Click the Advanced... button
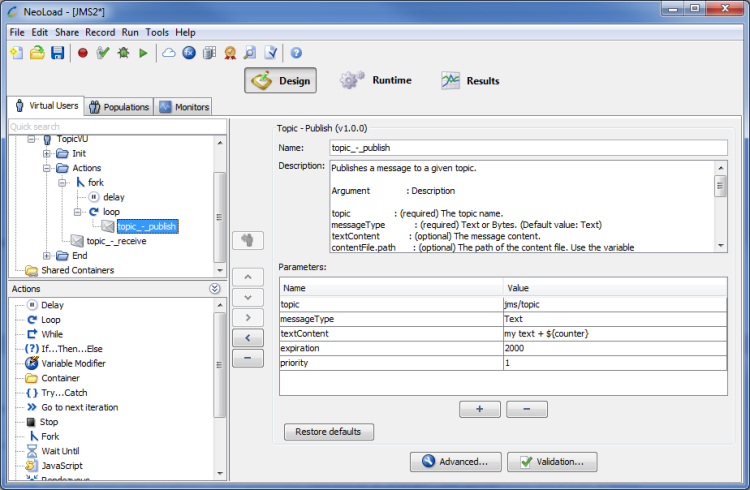 tap(455, 461)
